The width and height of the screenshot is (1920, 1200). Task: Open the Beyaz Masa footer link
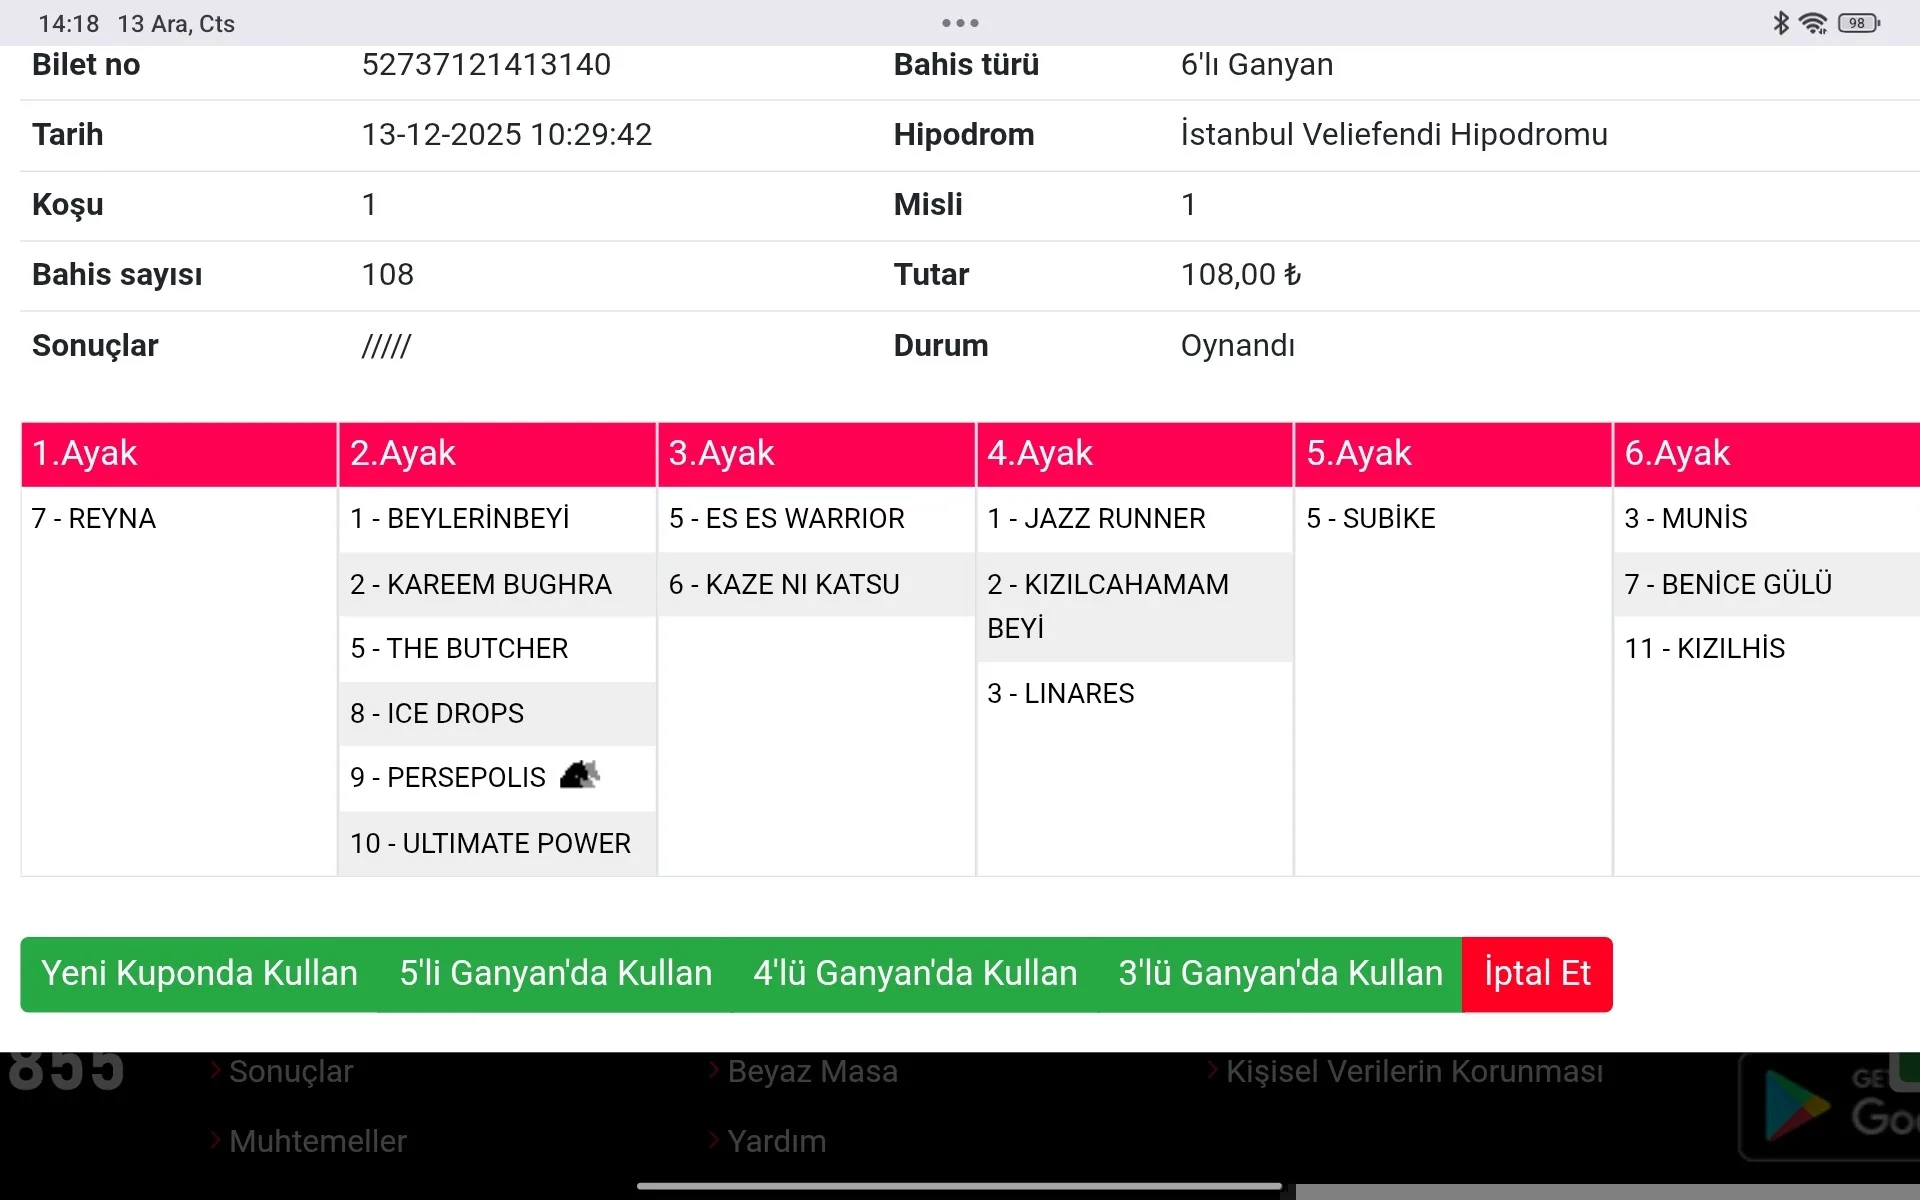pos(812,1072)
